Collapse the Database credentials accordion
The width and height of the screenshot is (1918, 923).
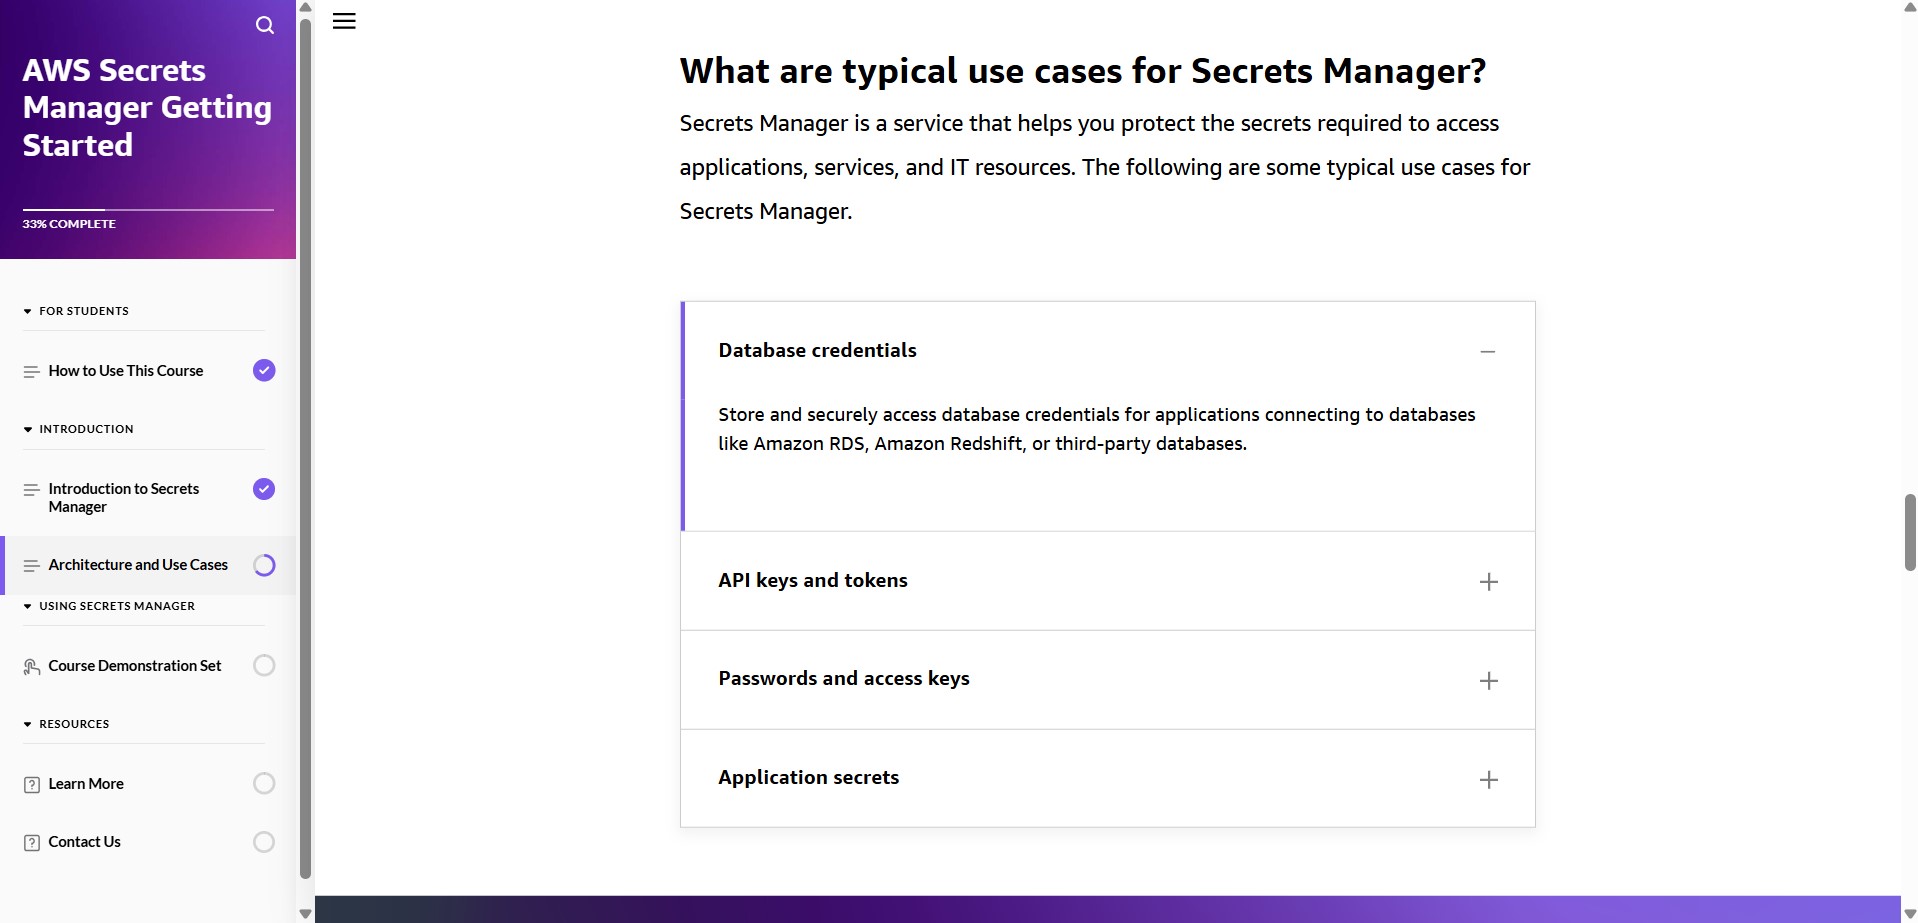[1488, 351]
